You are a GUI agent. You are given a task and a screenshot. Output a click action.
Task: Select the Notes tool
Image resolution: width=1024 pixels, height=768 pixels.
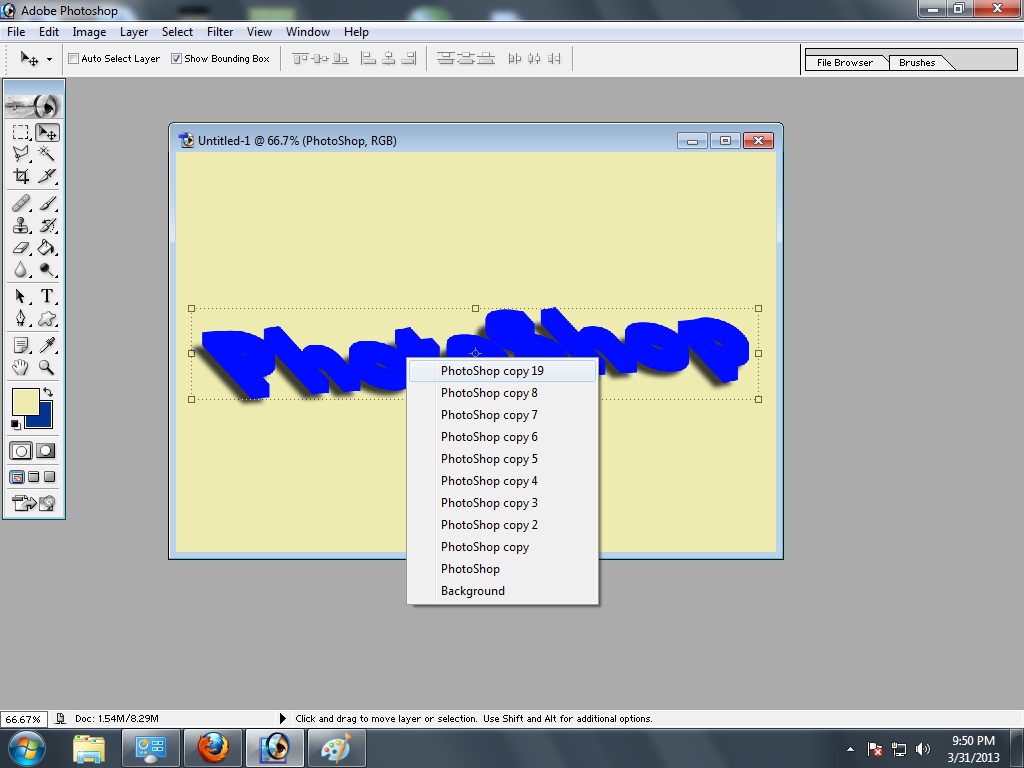coord(20,345)
